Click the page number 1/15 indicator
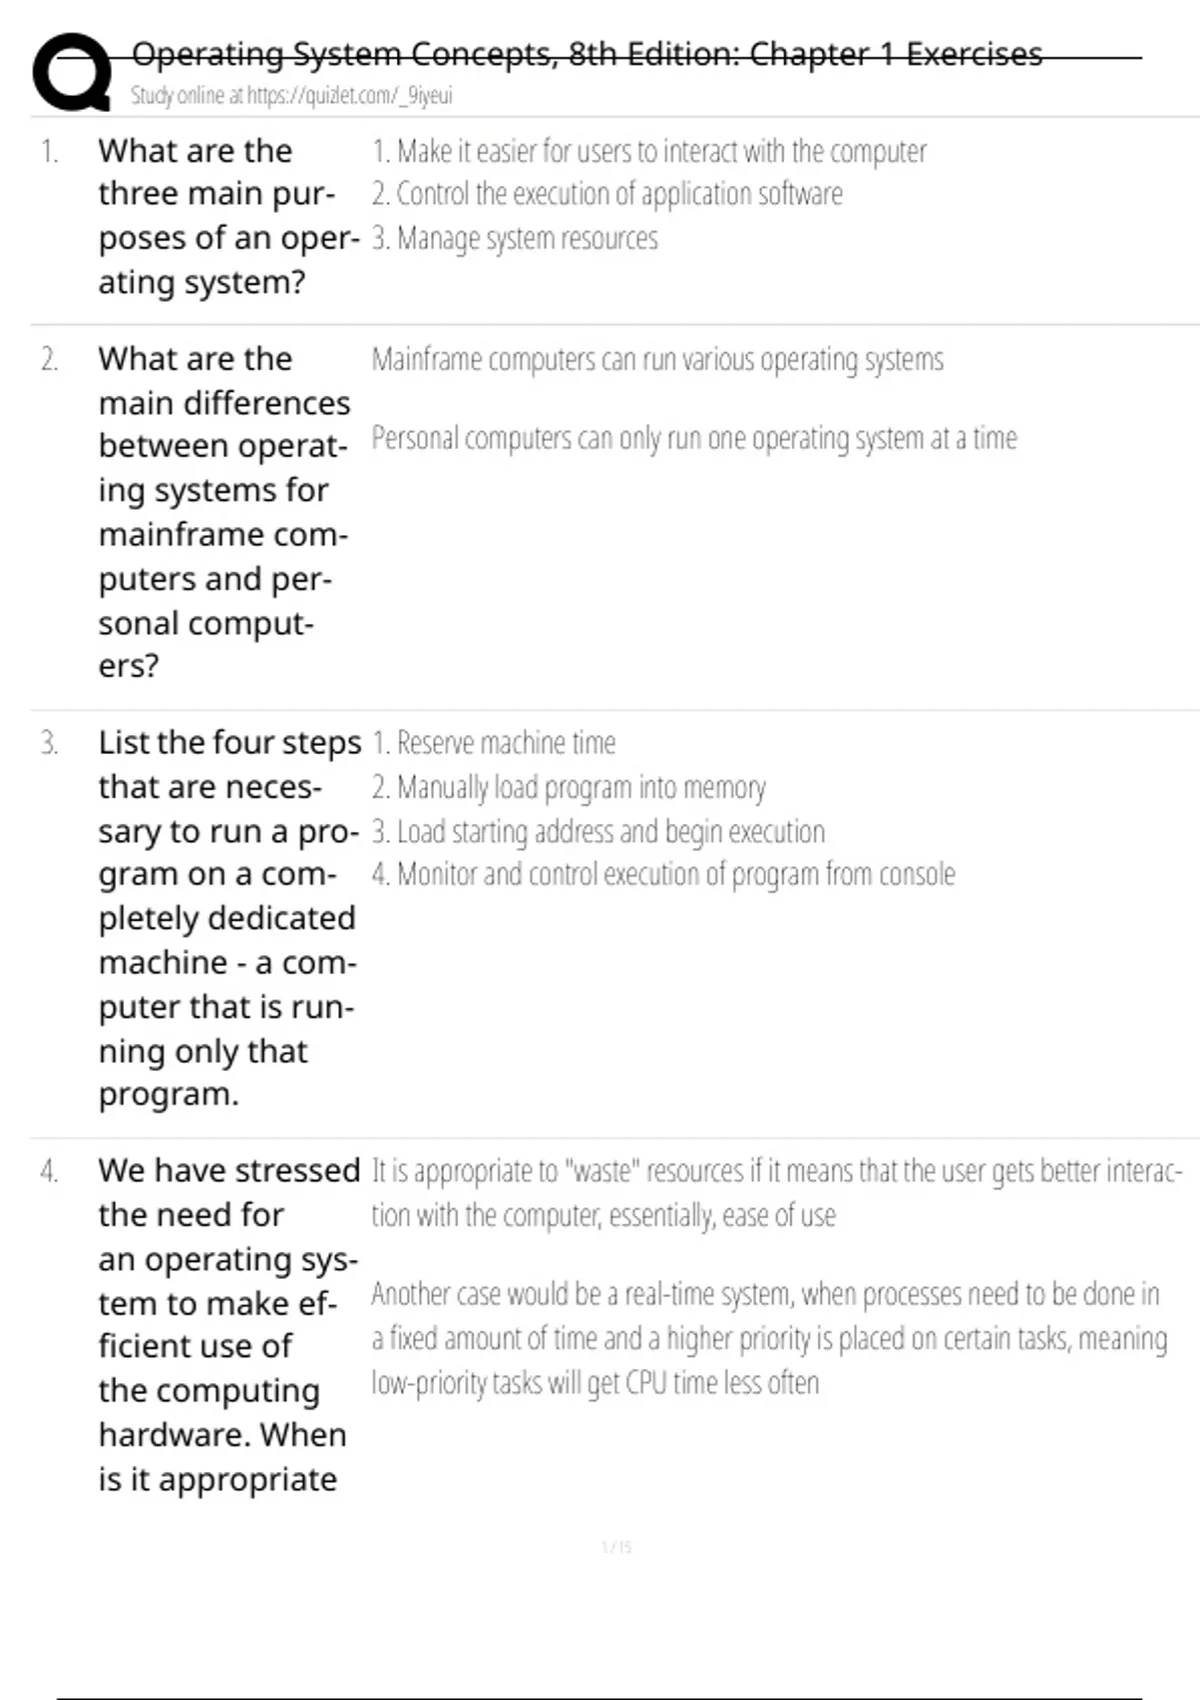1200x1700 pixels. 617,1547
